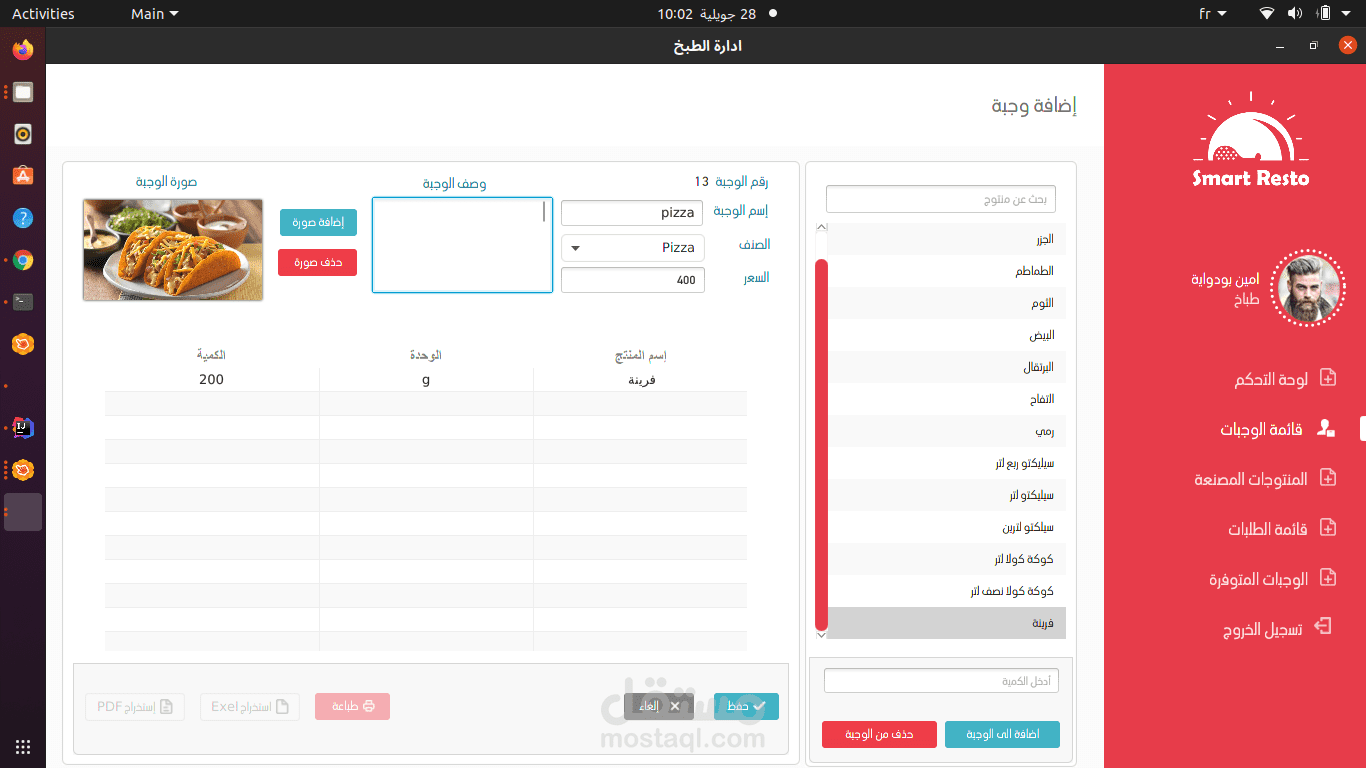The image size is (1366, 768).
Task: Click the الكمية column header
Action: (211, 355)
